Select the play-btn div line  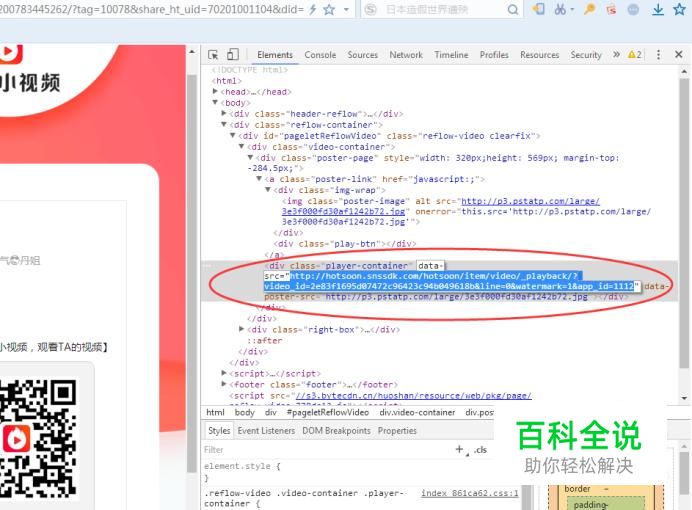tap(344, 244)
